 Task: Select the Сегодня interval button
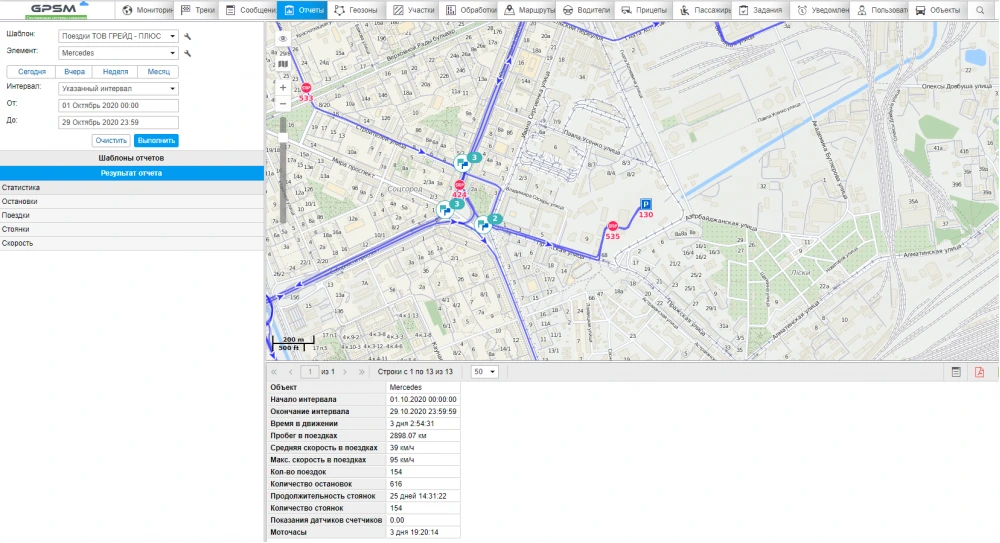click(31, 71)
